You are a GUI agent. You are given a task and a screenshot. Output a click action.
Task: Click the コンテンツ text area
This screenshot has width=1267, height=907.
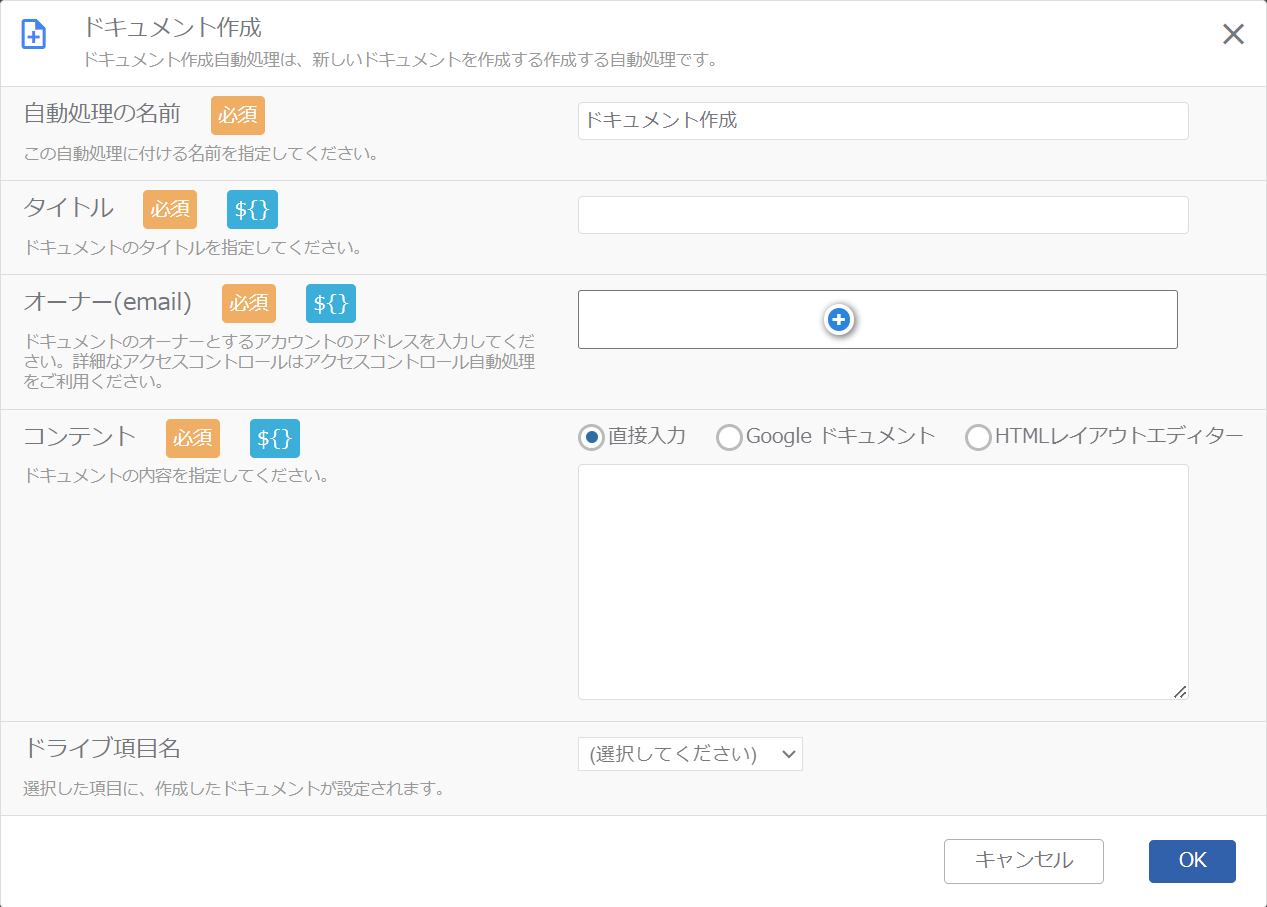pos(883,582)
